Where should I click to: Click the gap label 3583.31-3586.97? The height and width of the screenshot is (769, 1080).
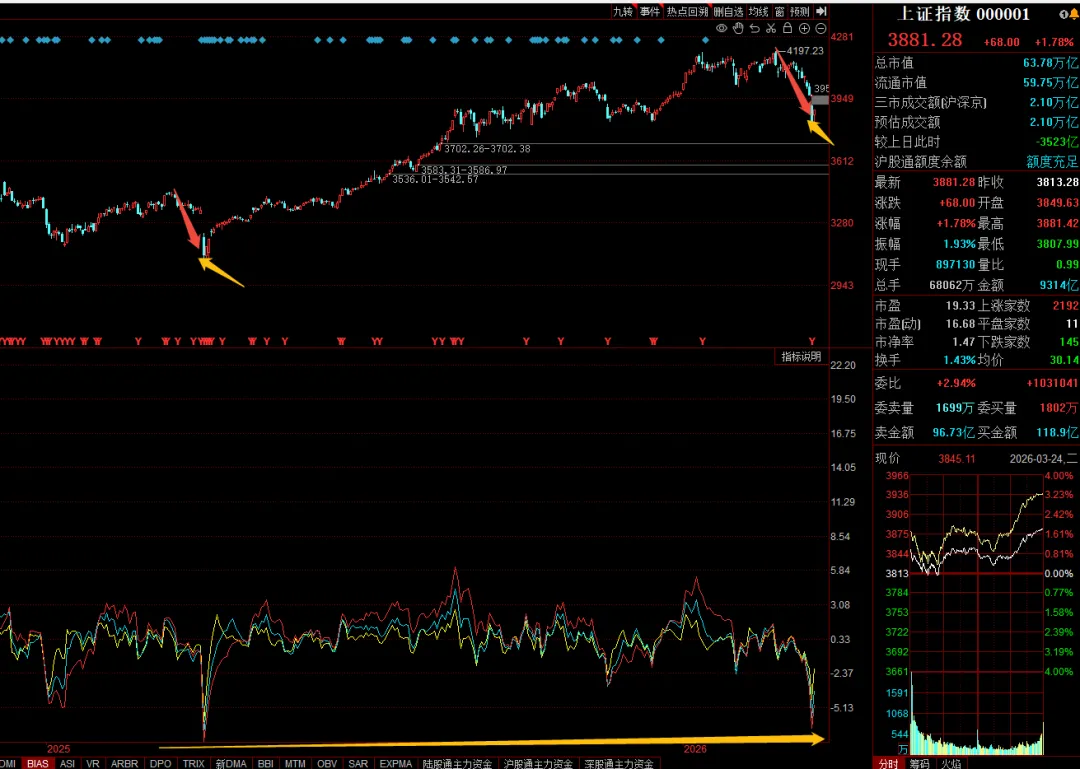pyautogui.click(x=464, y=170)
